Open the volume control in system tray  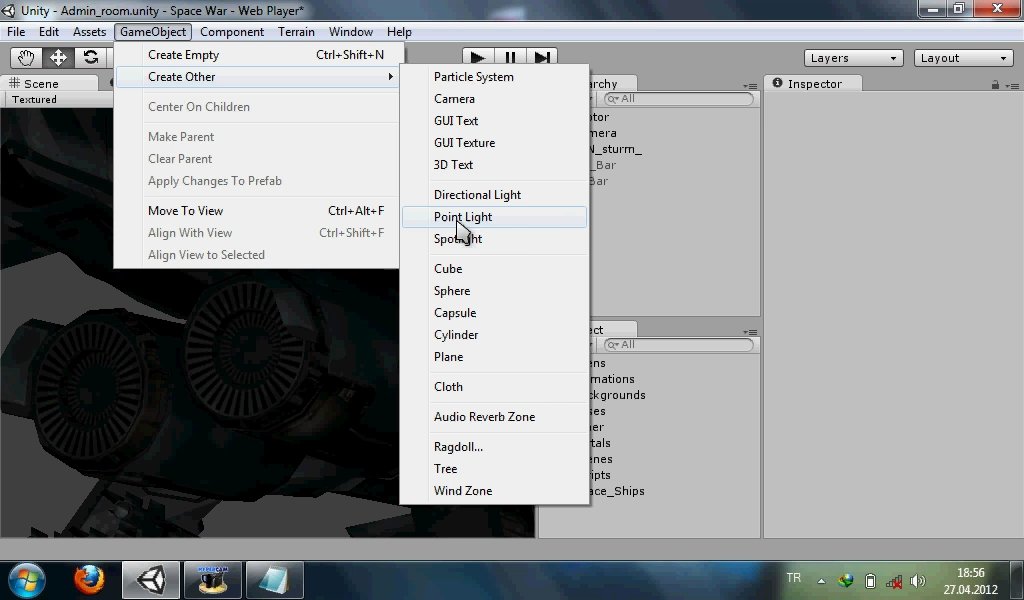pyautogui.click(x=918, y=580)
